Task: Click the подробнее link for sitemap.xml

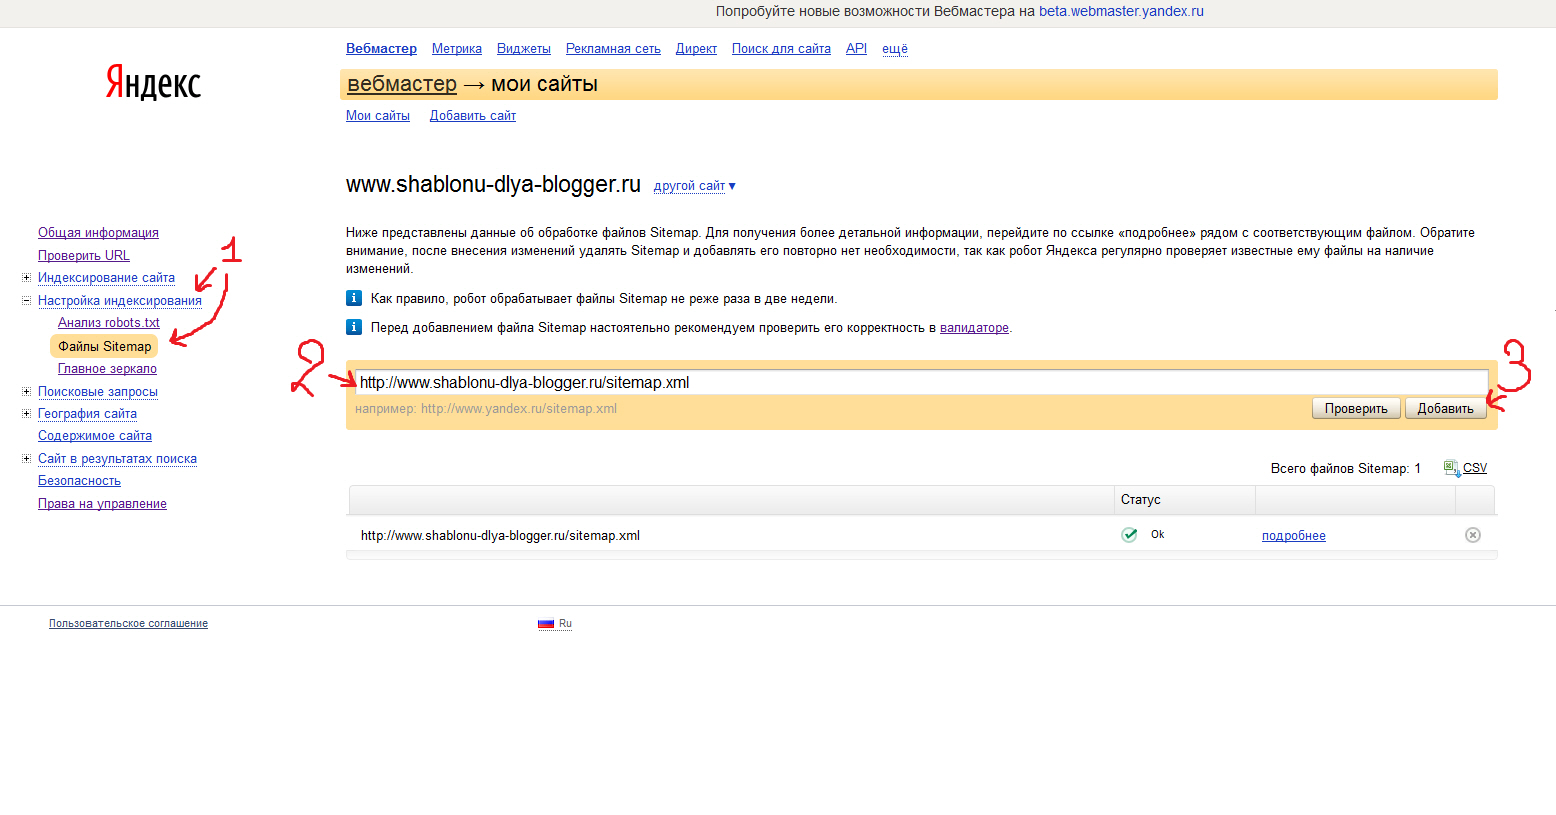Action: pyautogui.click(x=1293, y=535)
